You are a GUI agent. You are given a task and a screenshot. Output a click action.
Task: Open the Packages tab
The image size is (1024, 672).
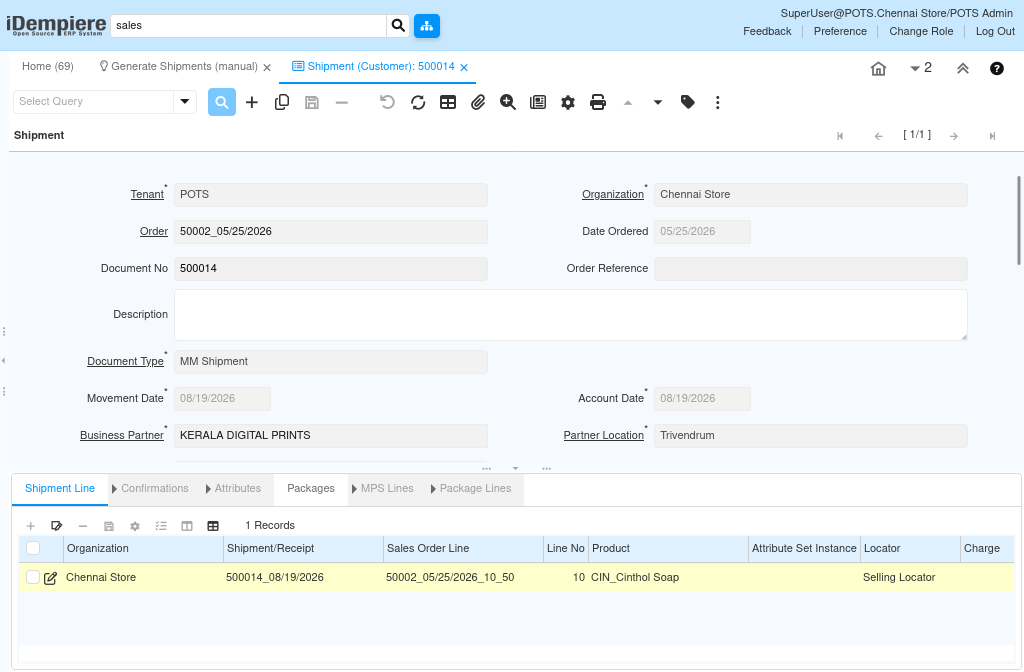click(x=311, y=488)
